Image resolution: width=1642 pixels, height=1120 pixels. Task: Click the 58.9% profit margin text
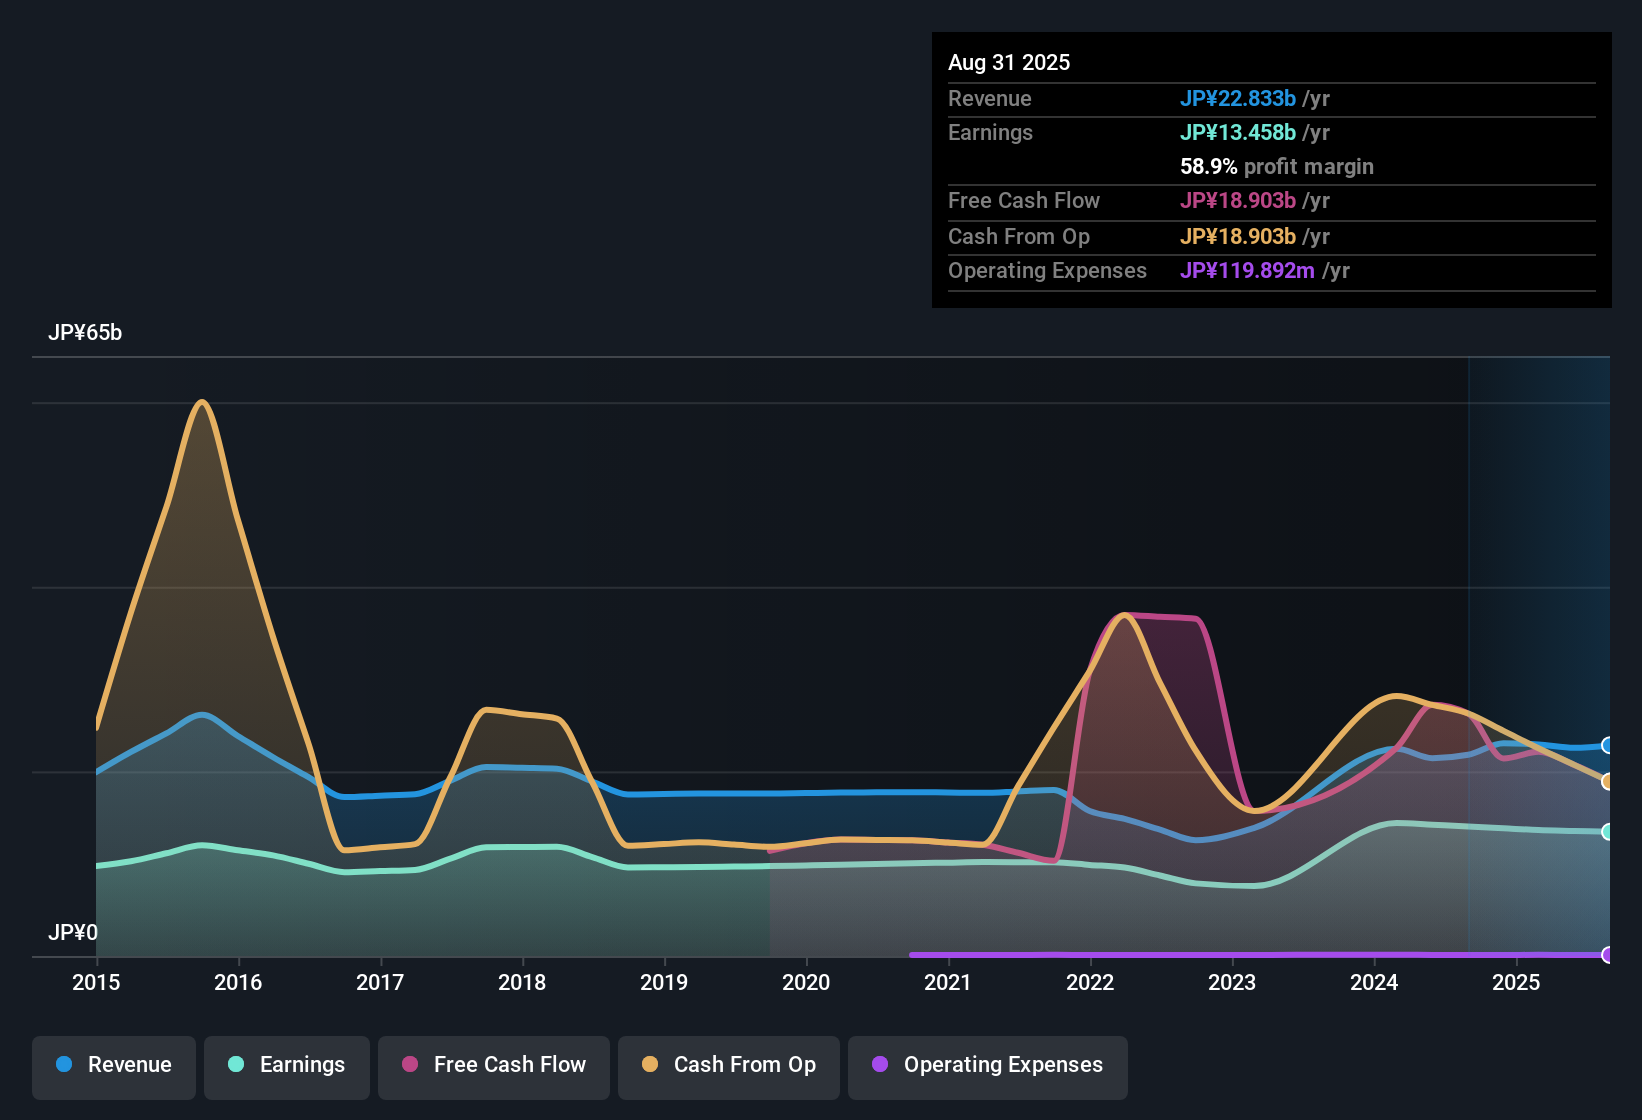[x=1277, y=167]
